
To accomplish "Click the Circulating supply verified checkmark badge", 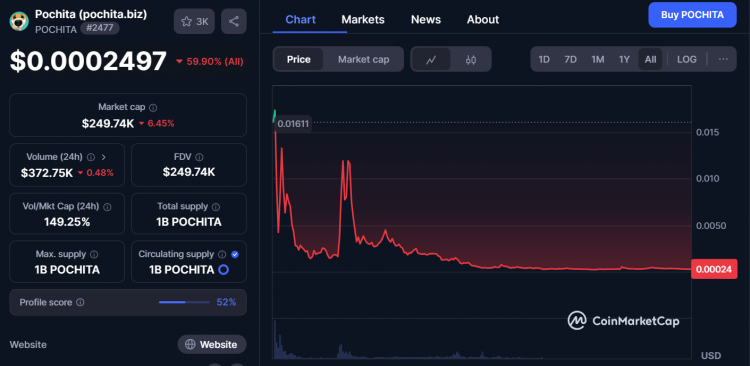I will tap(235, 255).
